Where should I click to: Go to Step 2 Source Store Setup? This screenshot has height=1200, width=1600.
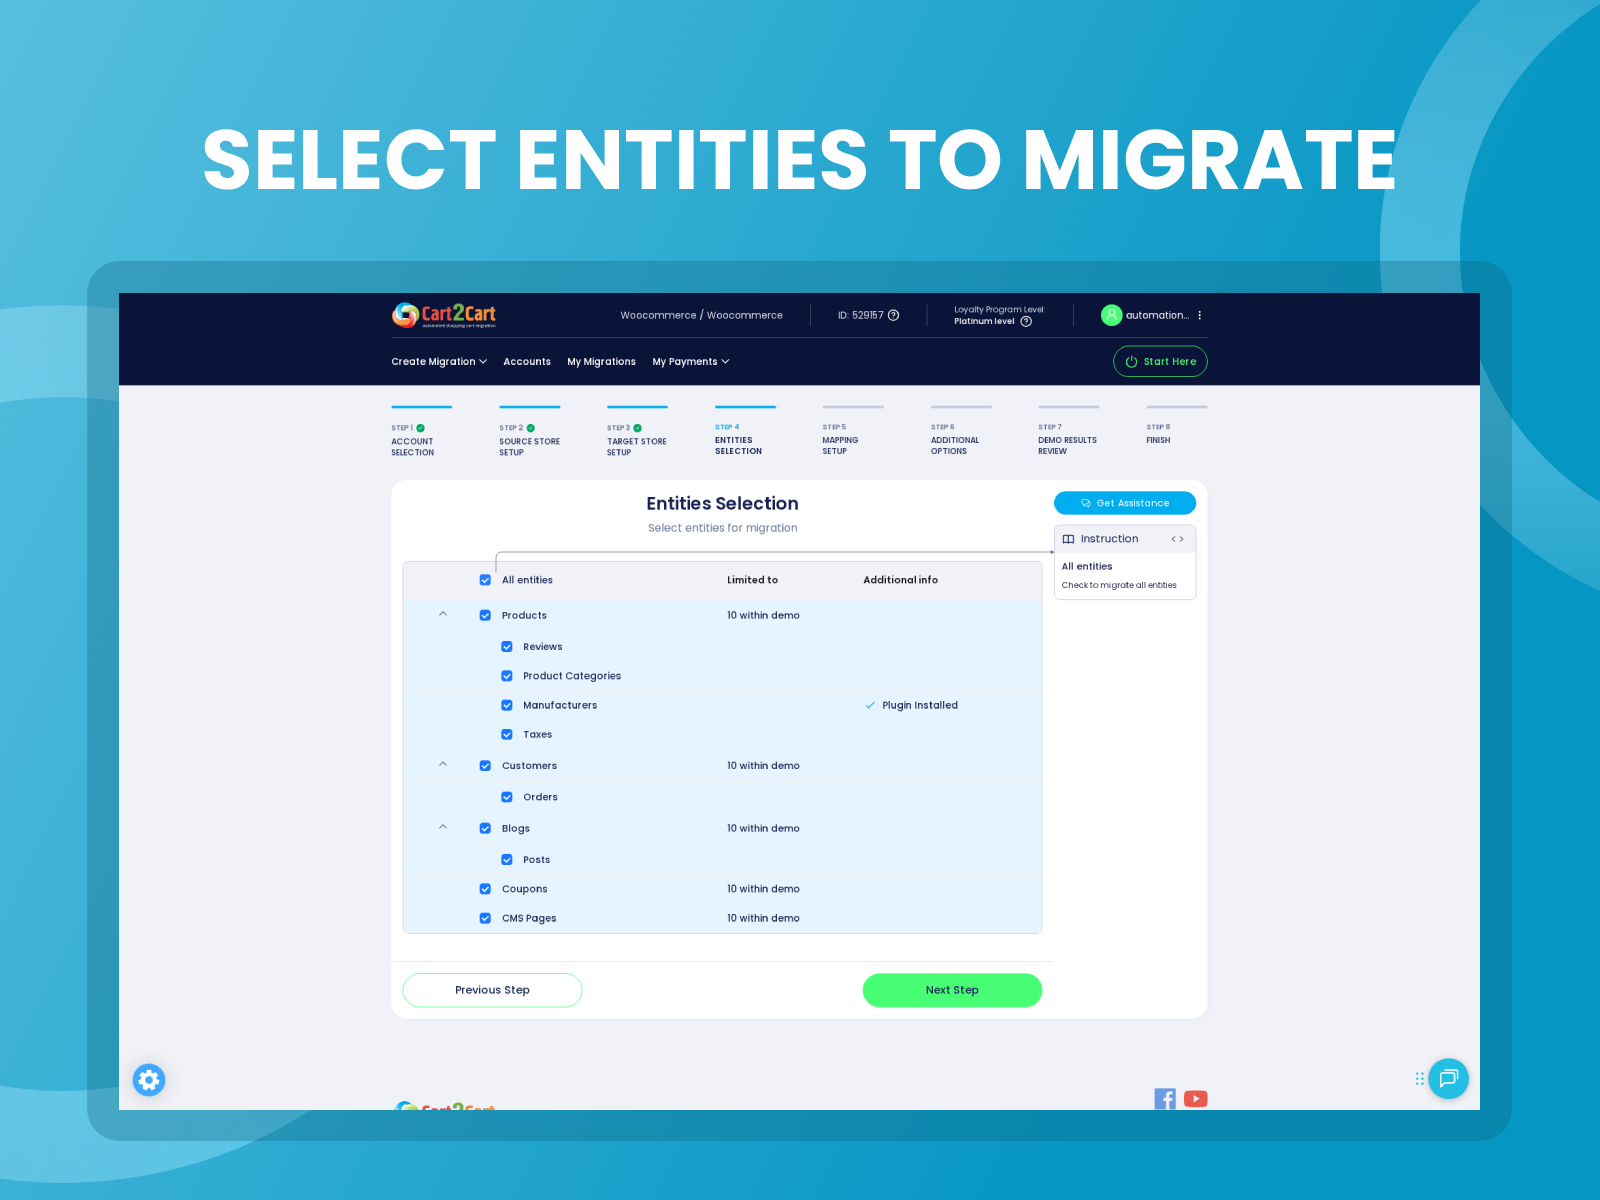tap(530, 433)
